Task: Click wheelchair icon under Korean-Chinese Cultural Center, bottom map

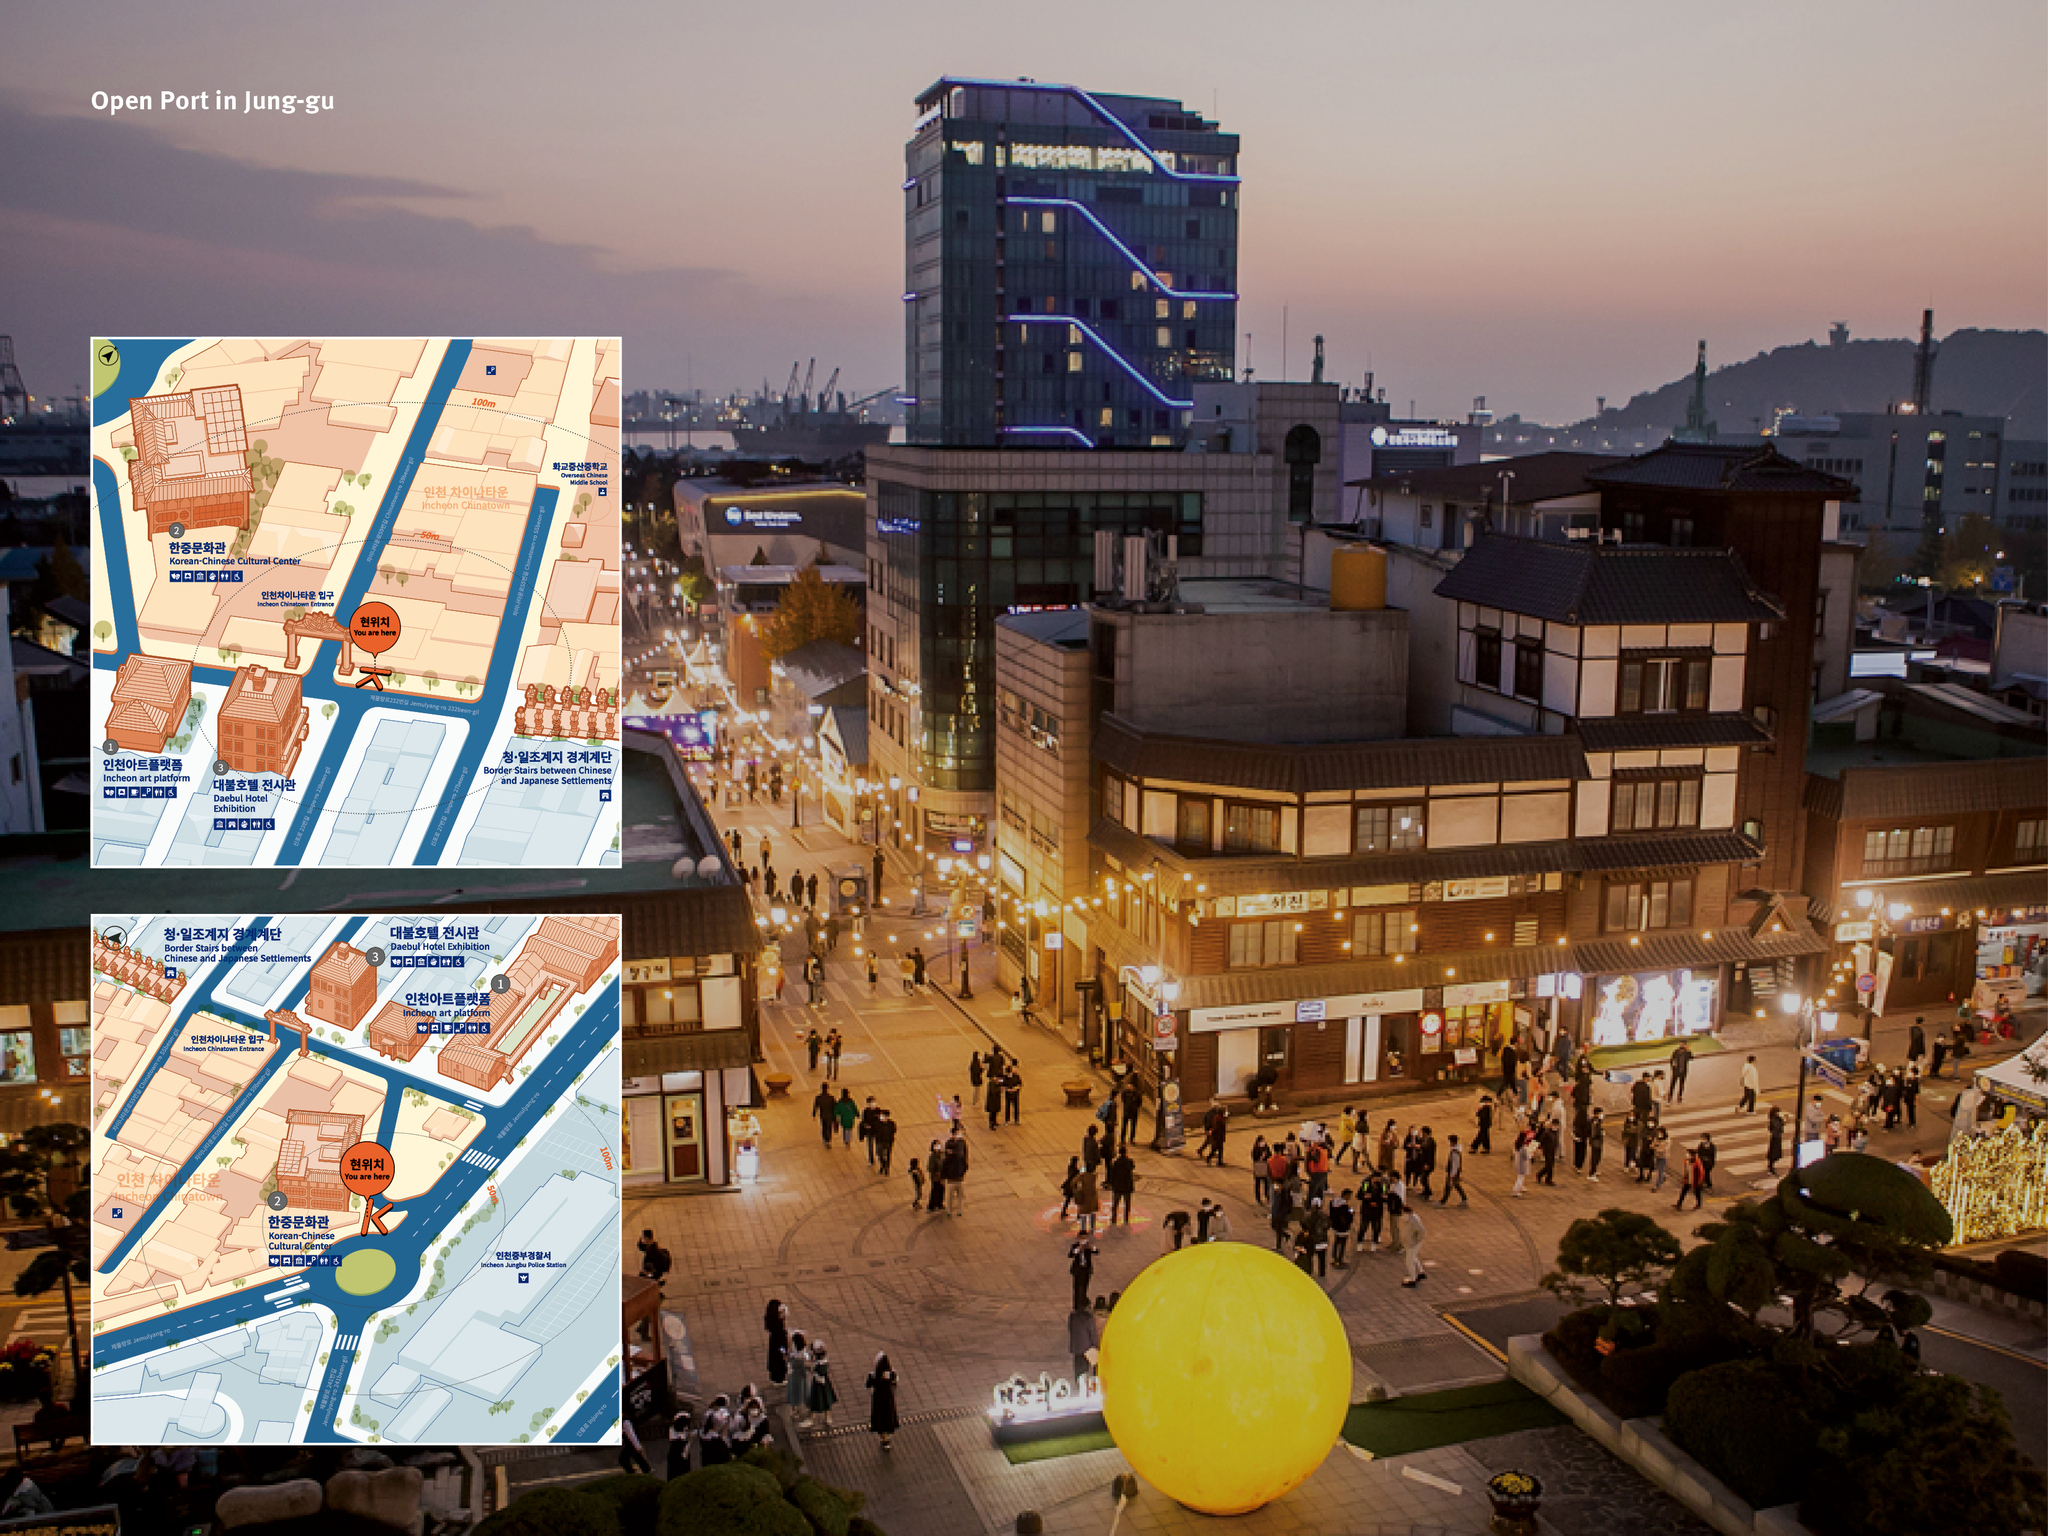Action: pos(336,1260)
